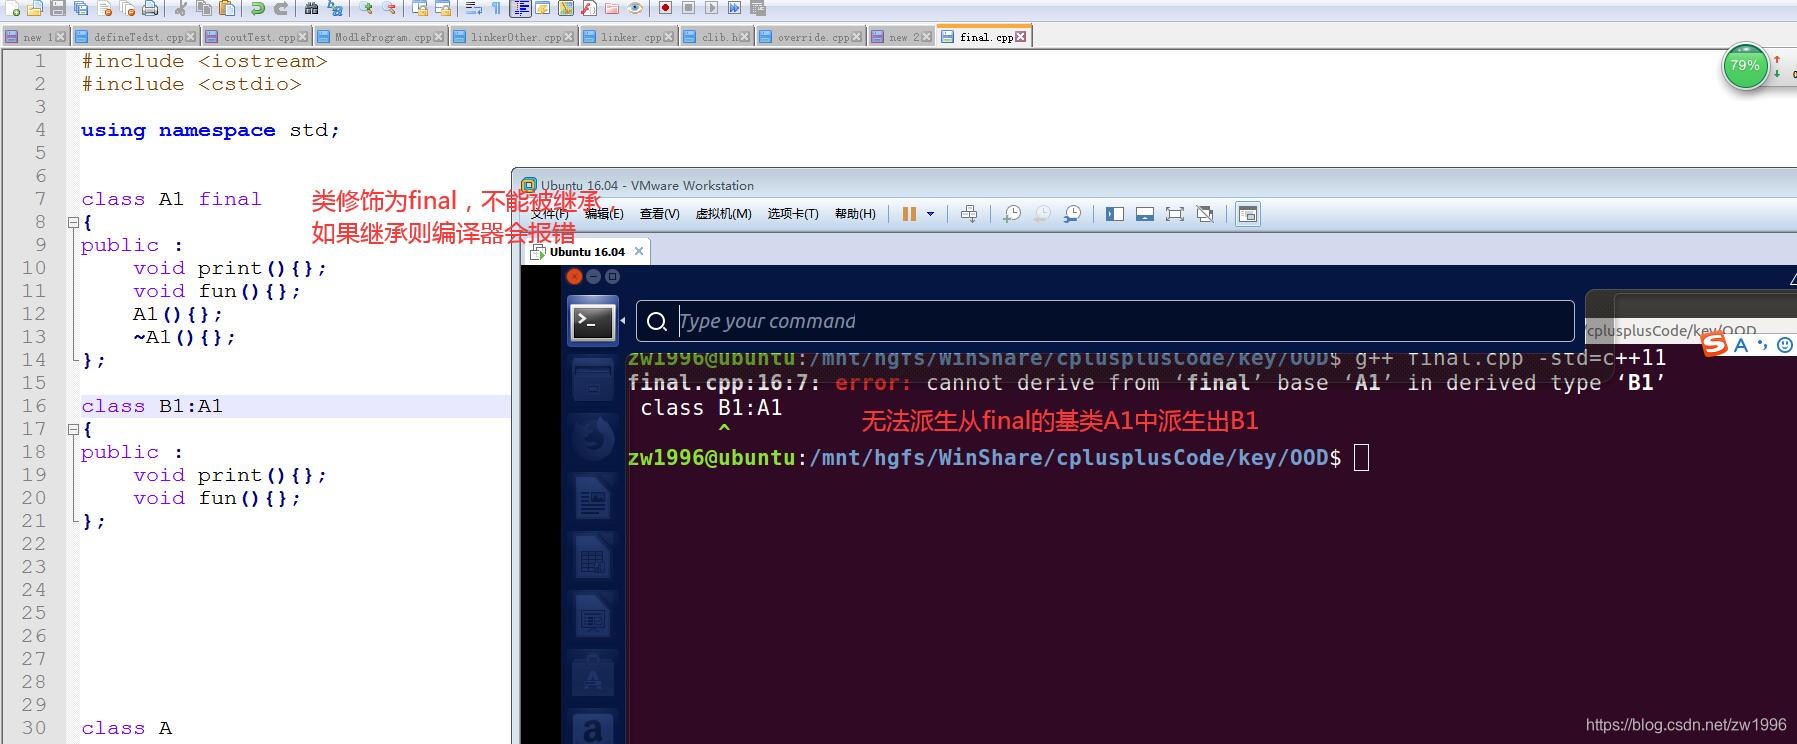The height and width of the screenshot is (744, 1797).
Task: Expand the VMware power options dropdown arrow
Action: [x=930, y=214]
